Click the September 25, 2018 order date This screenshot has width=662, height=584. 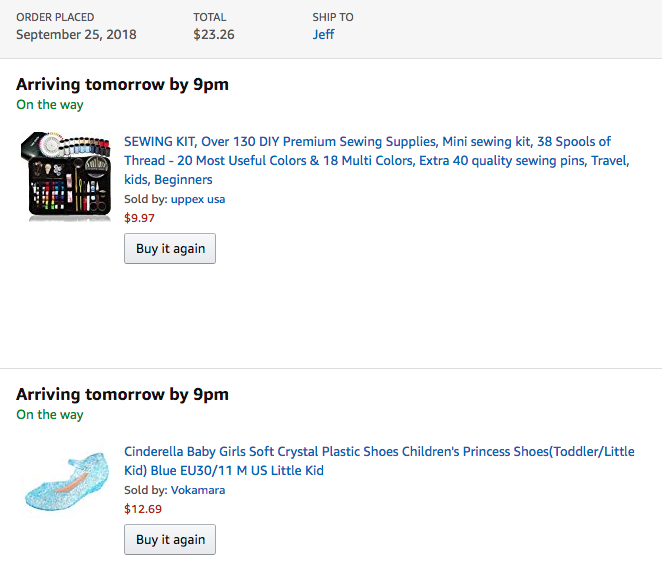[76, 34]
